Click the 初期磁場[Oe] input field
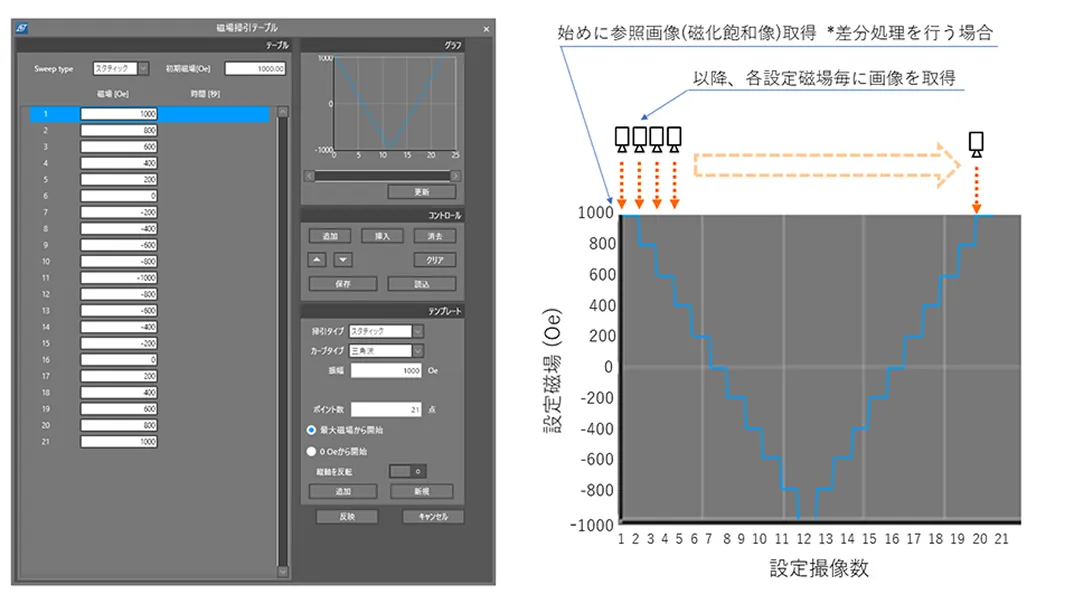 (255, 69)
